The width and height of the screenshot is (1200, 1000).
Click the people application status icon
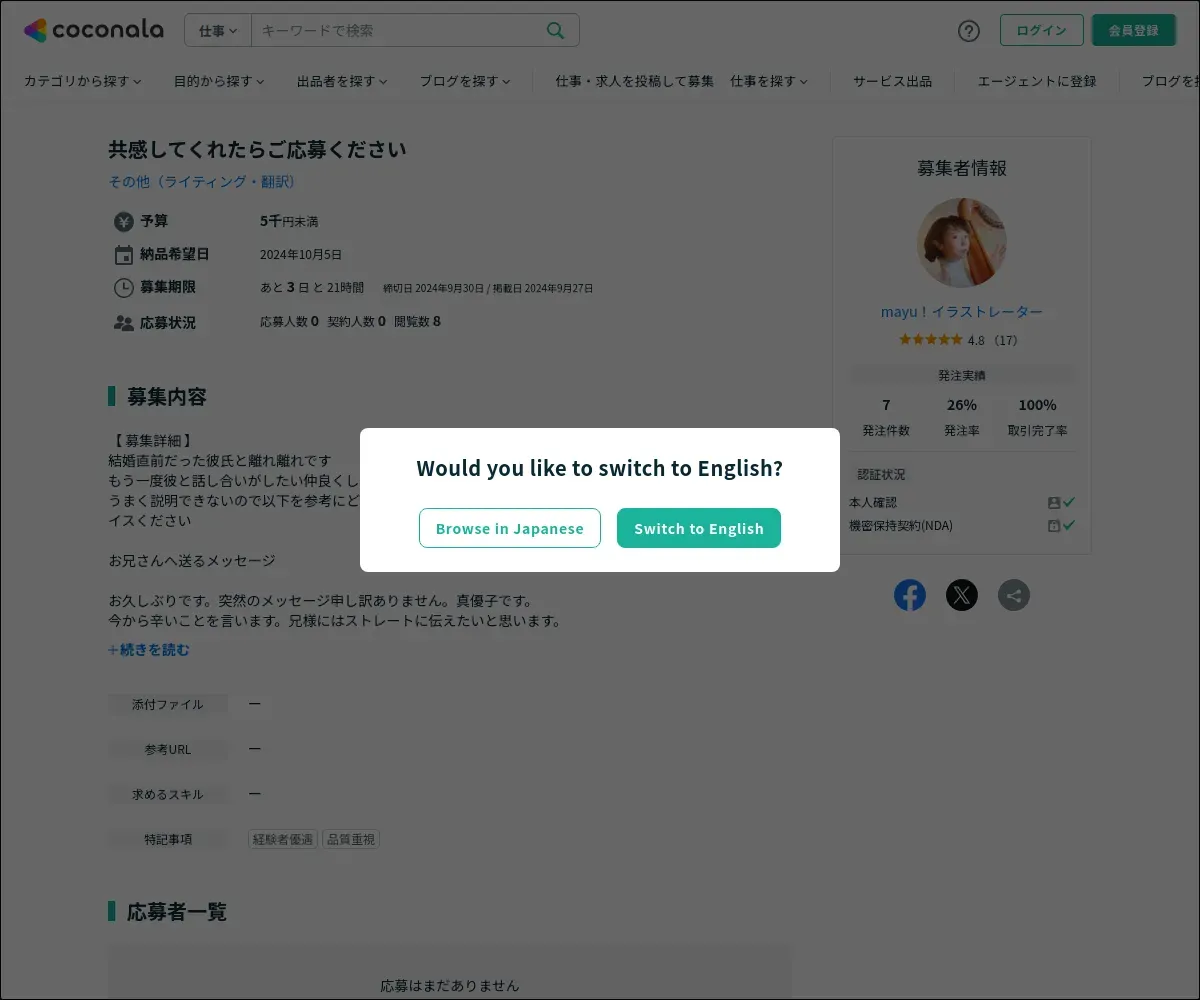click(x=124, y=322)
